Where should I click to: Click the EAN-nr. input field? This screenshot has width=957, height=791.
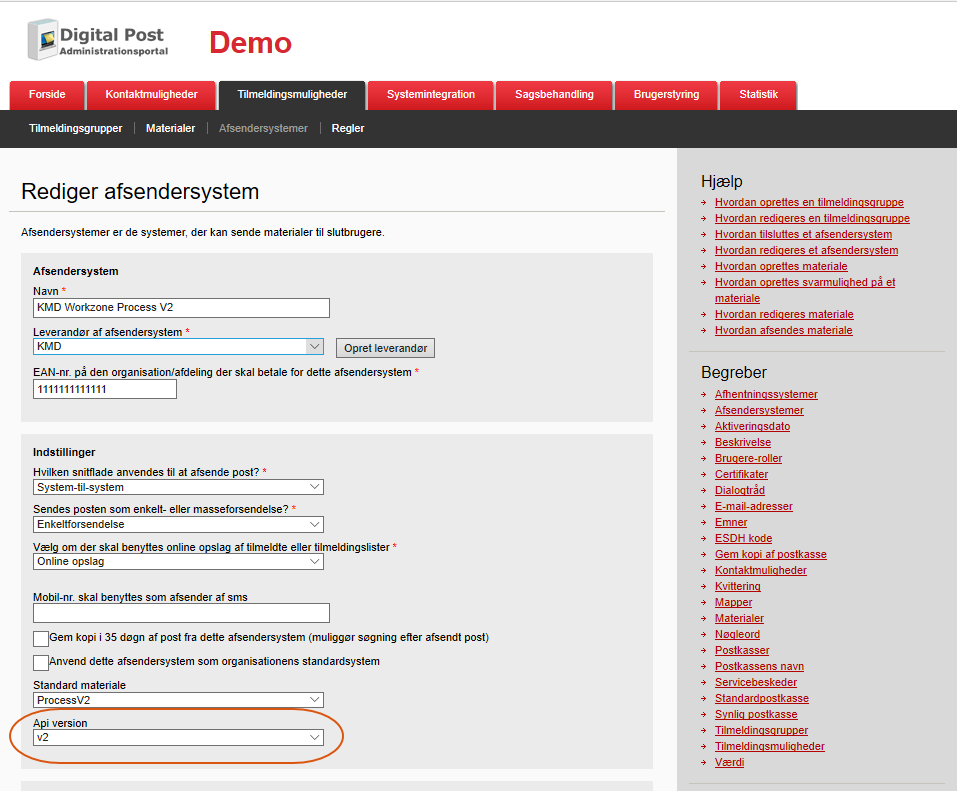click(x=105, y=389)
